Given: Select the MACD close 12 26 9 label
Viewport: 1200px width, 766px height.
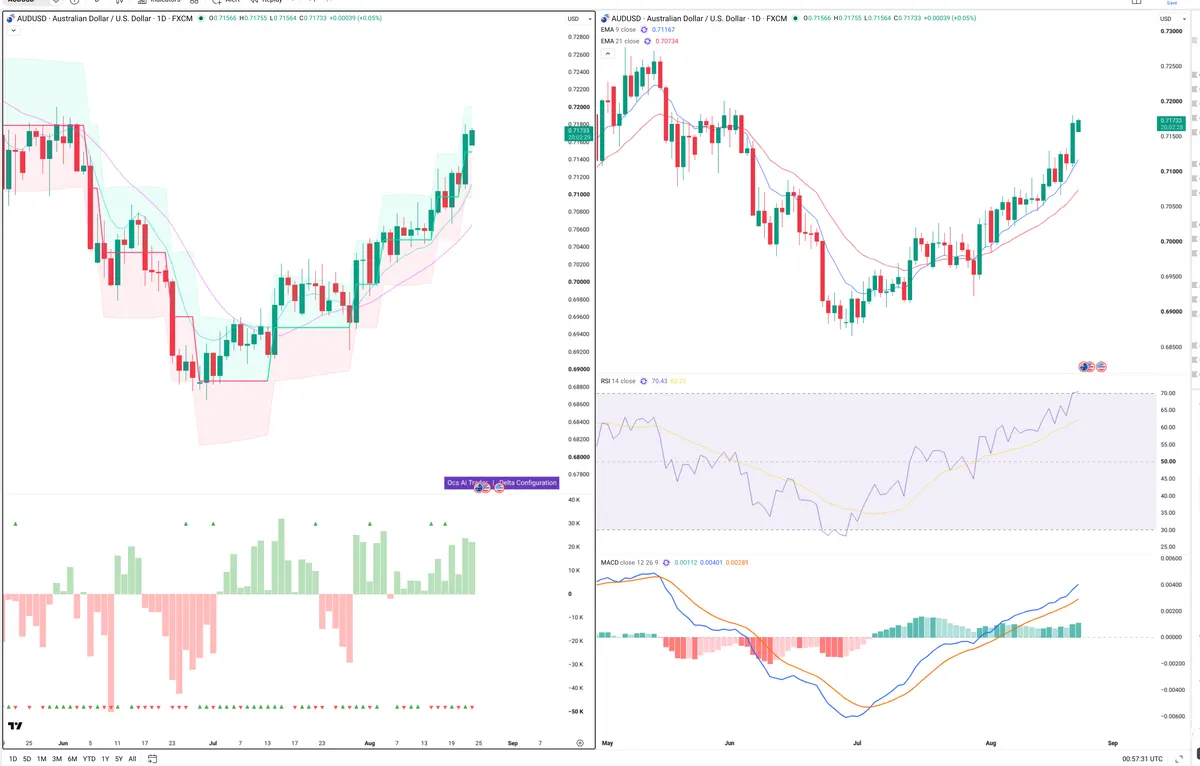Looking at the screenshot, I should coord(629,562).
